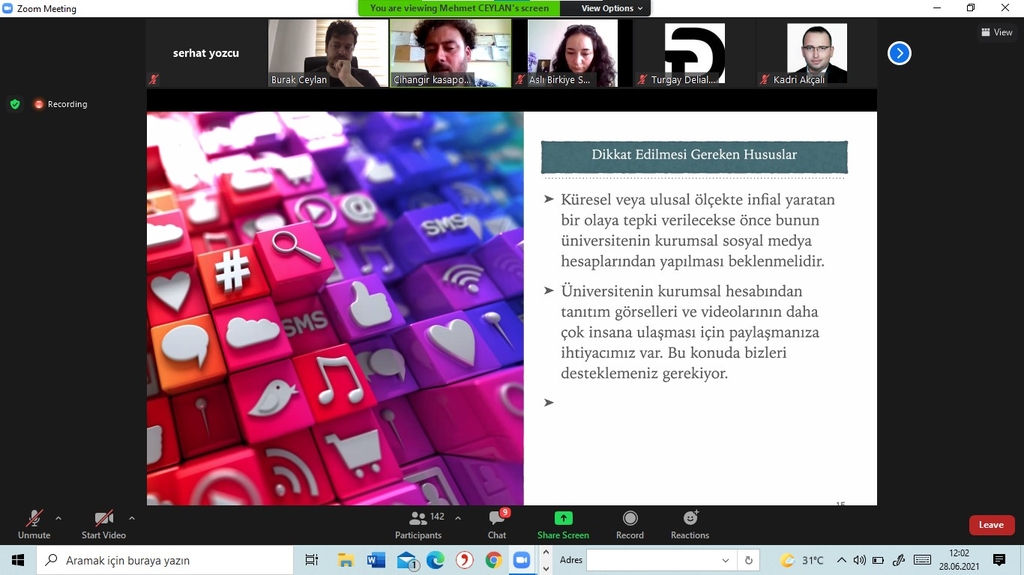Expand the Adres toolbar dropdown

(726, 560)
